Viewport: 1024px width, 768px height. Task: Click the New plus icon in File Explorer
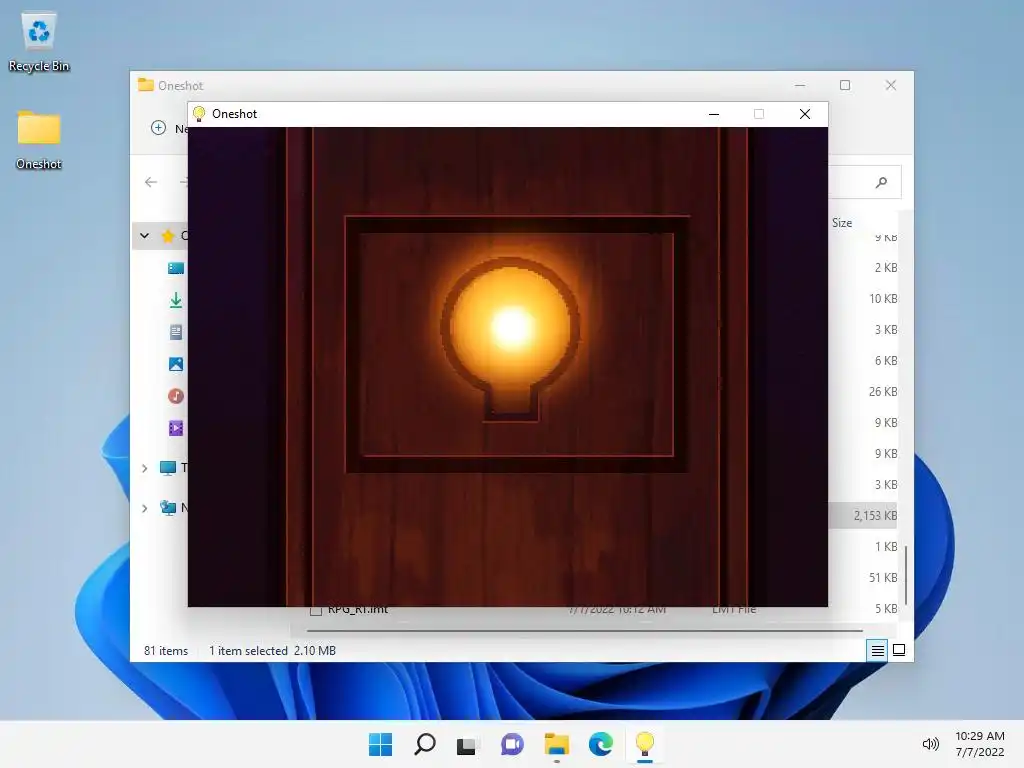(159, 127)
